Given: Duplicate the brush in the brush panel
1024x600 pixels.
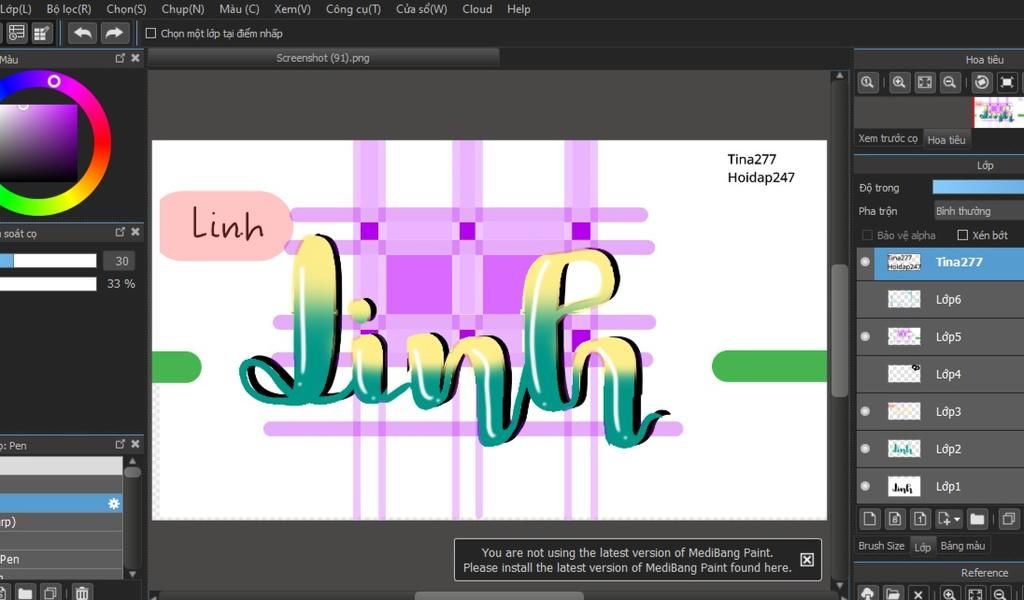Looking at the screenshot, I should 50,592.
